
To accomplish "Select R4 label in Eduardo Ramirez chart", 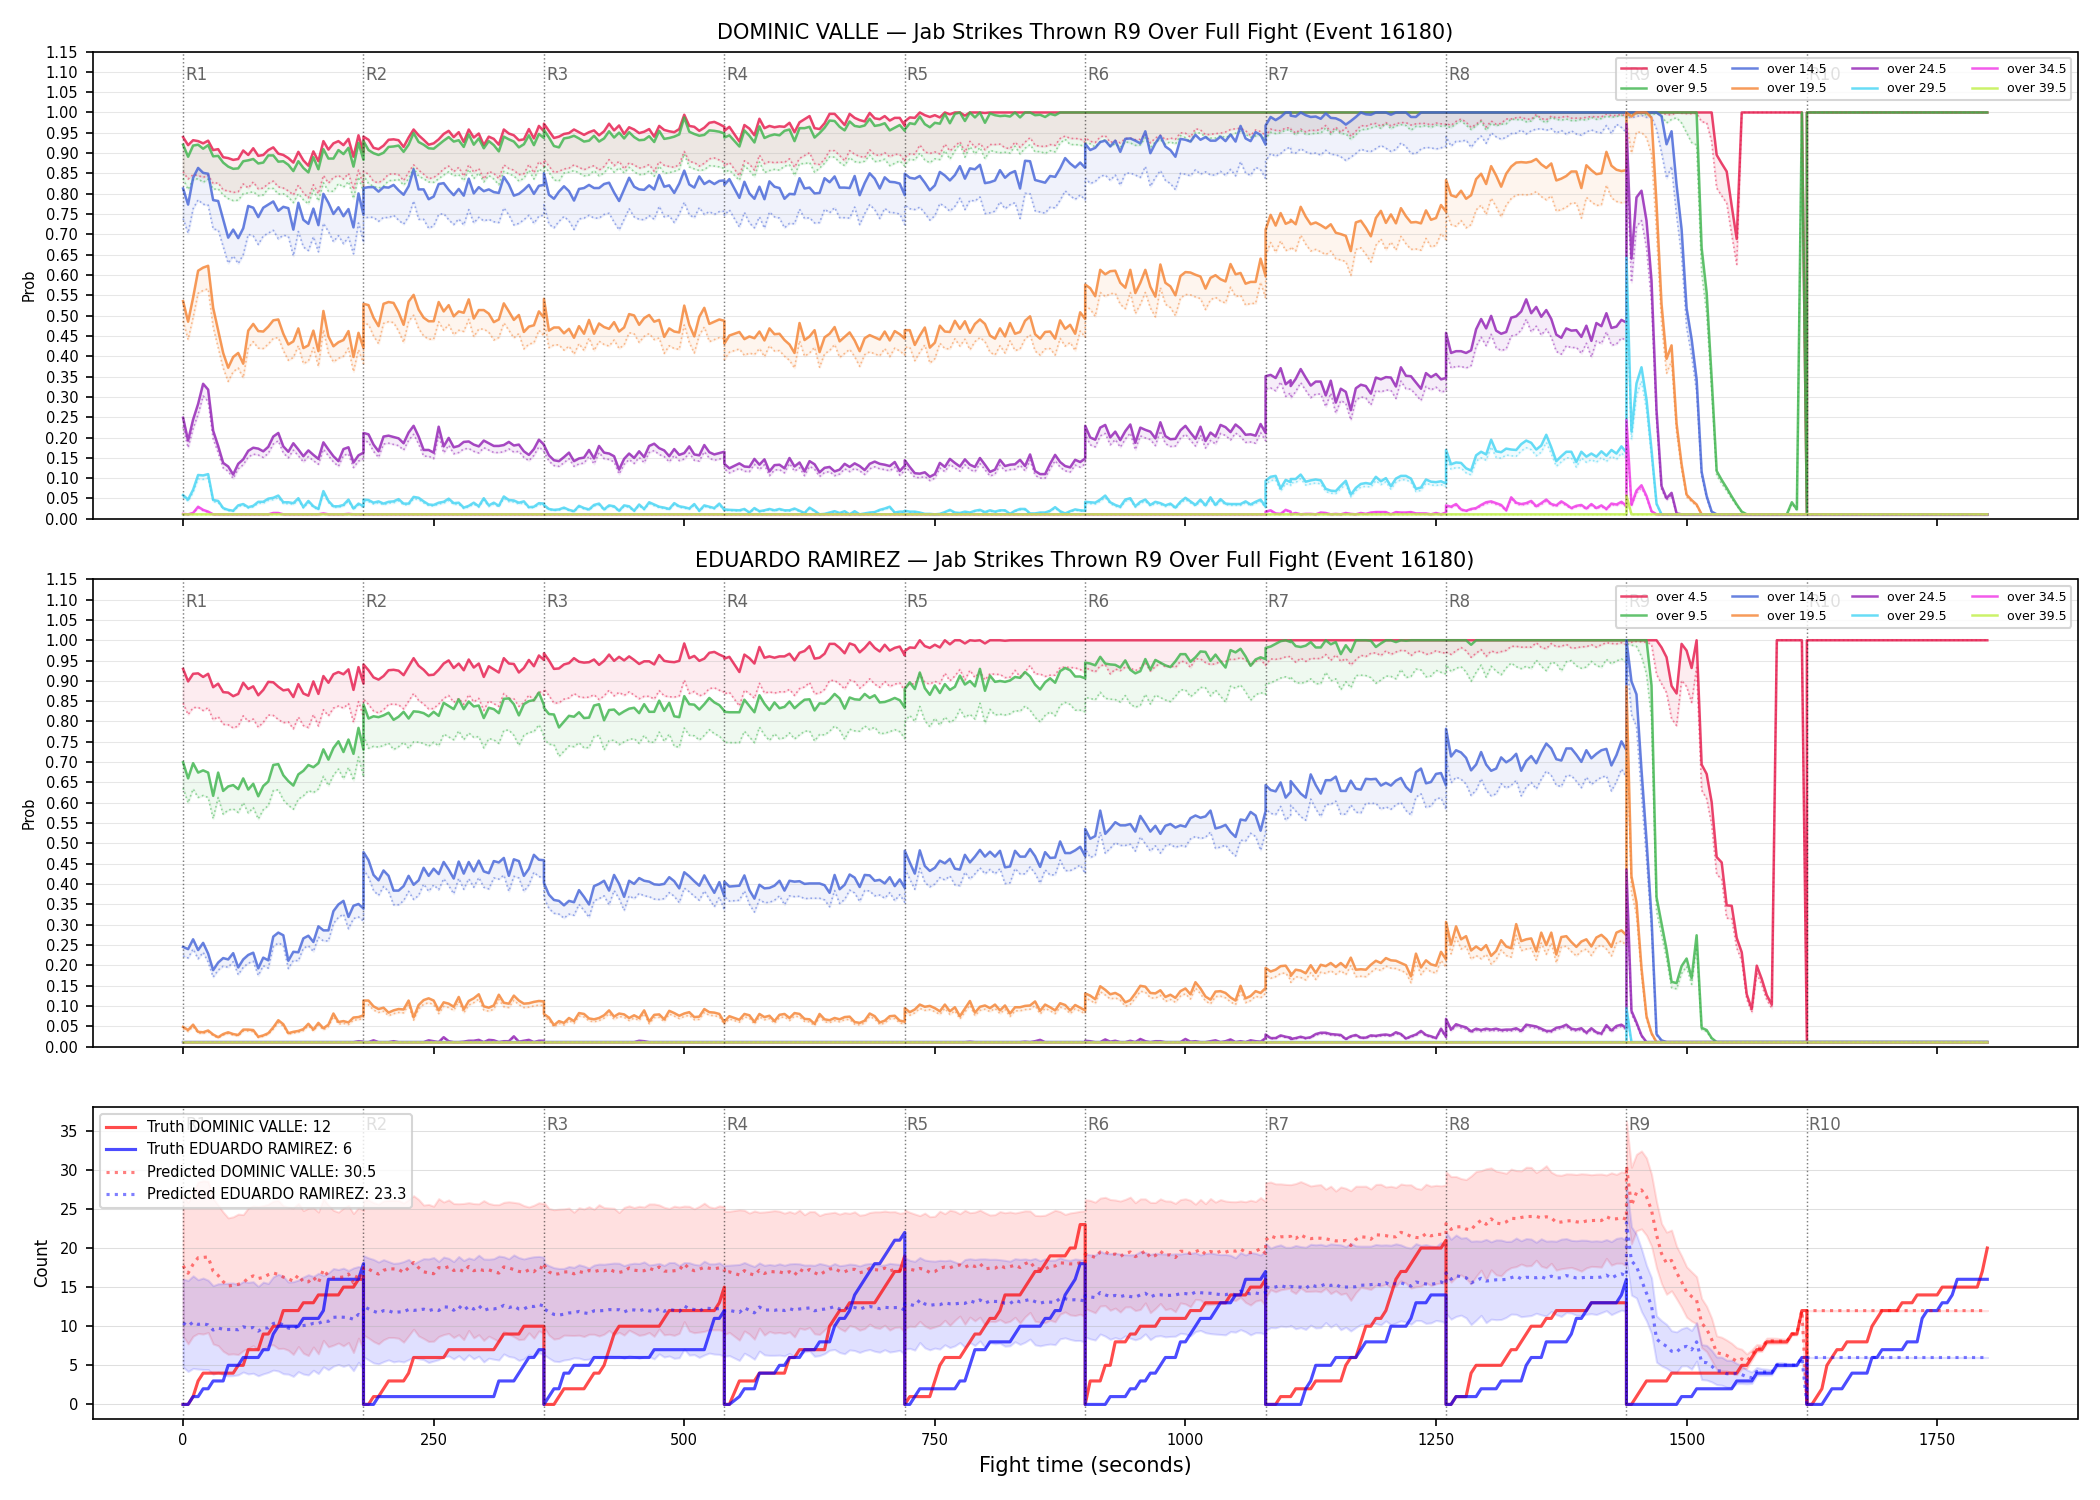I will click(x=737, y=601).
